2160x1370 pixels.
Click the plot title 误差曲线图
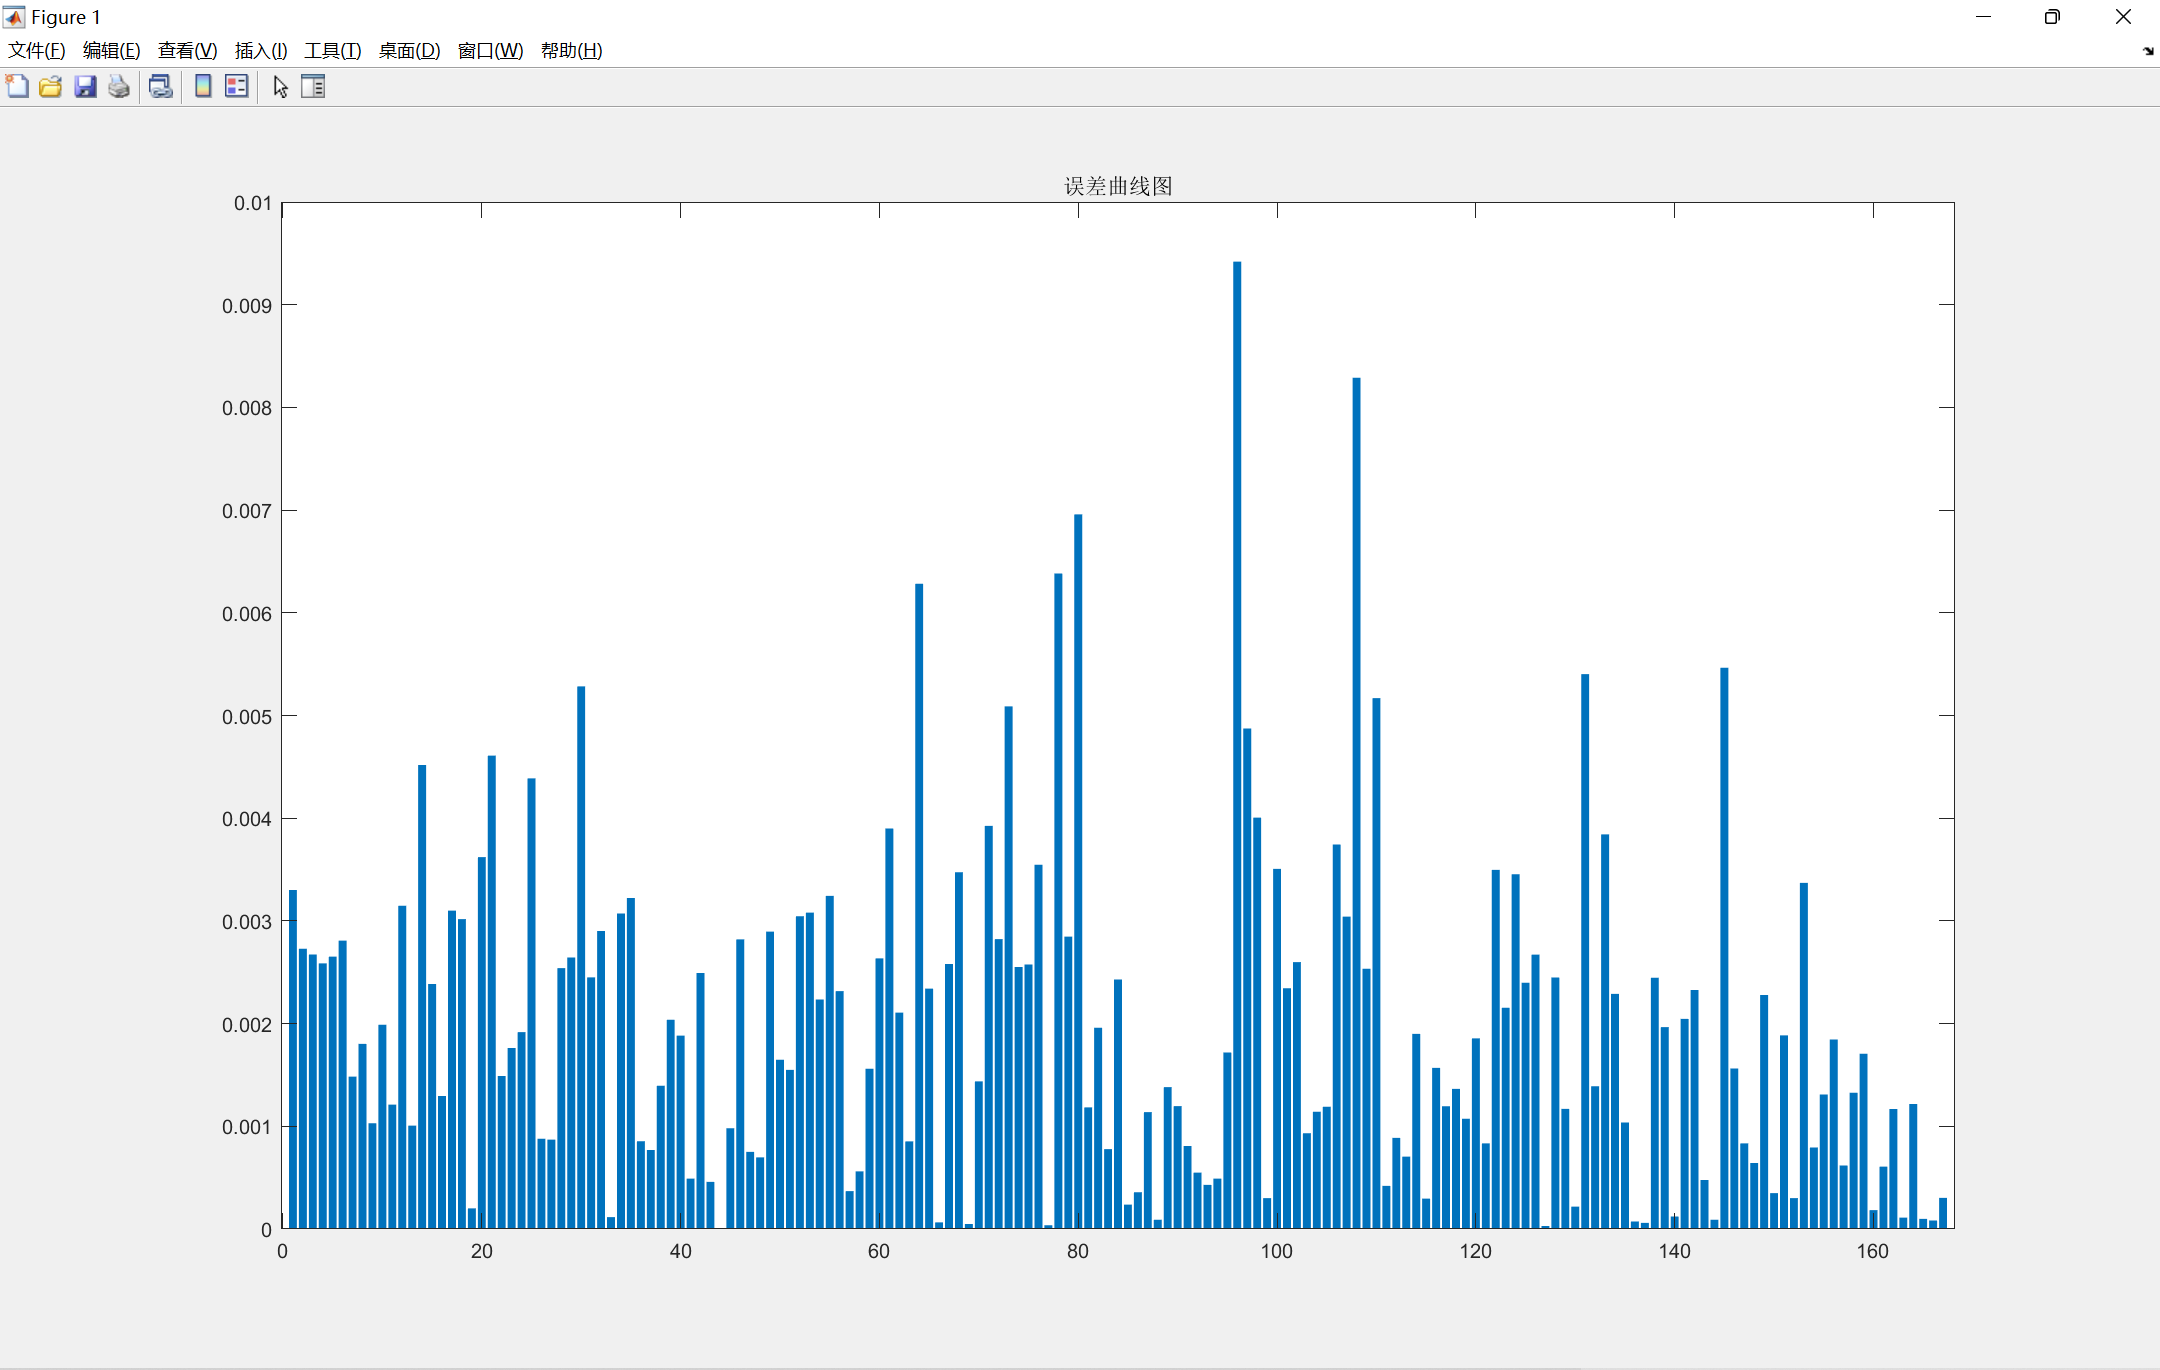tap(1117, 186)
